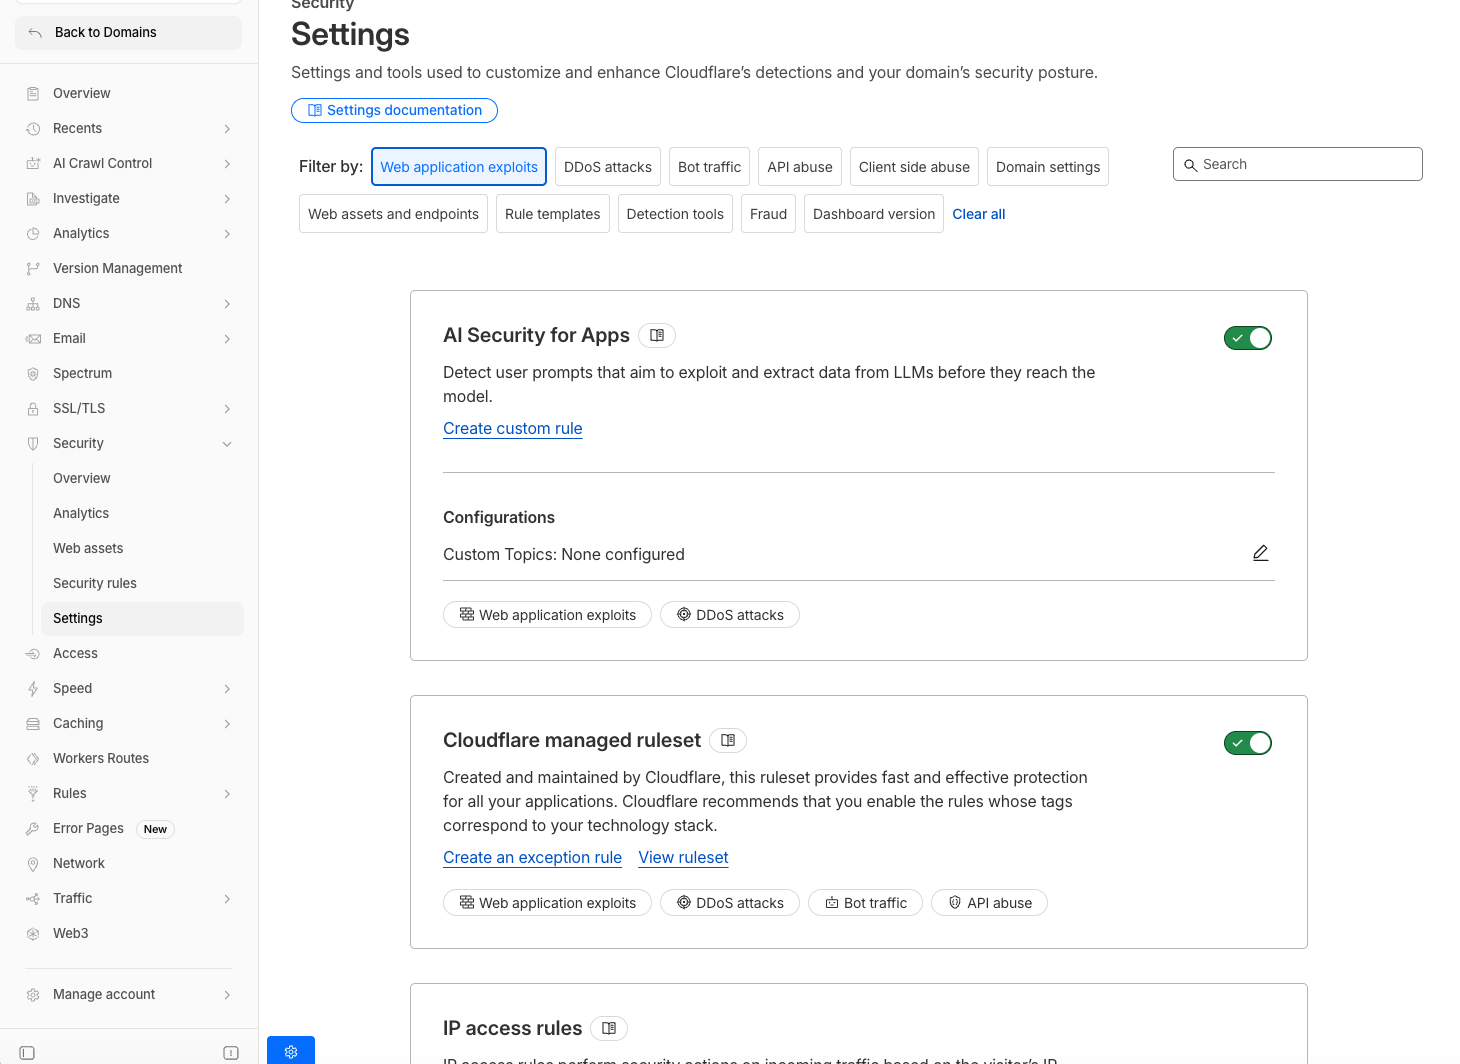Click the AI Crawl Control icon
The image size is (1460, 1064).
tap(33, 163)
